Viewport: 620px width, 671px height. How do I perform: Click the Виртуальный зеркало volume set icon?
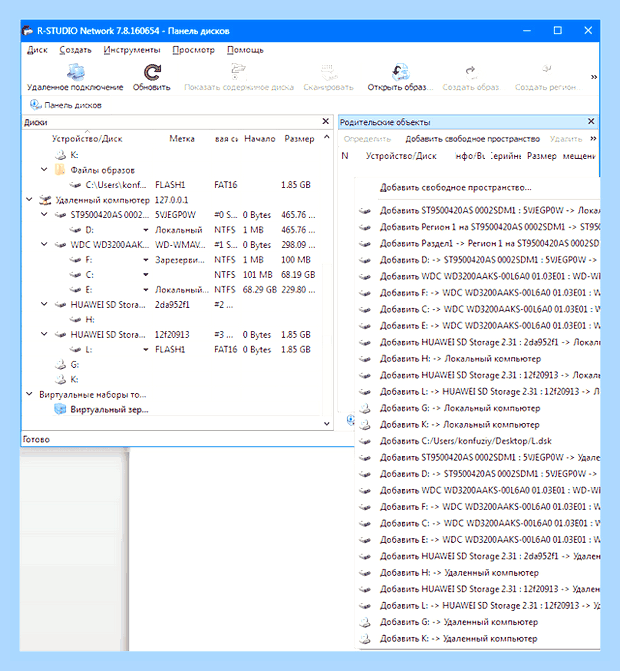60,410
